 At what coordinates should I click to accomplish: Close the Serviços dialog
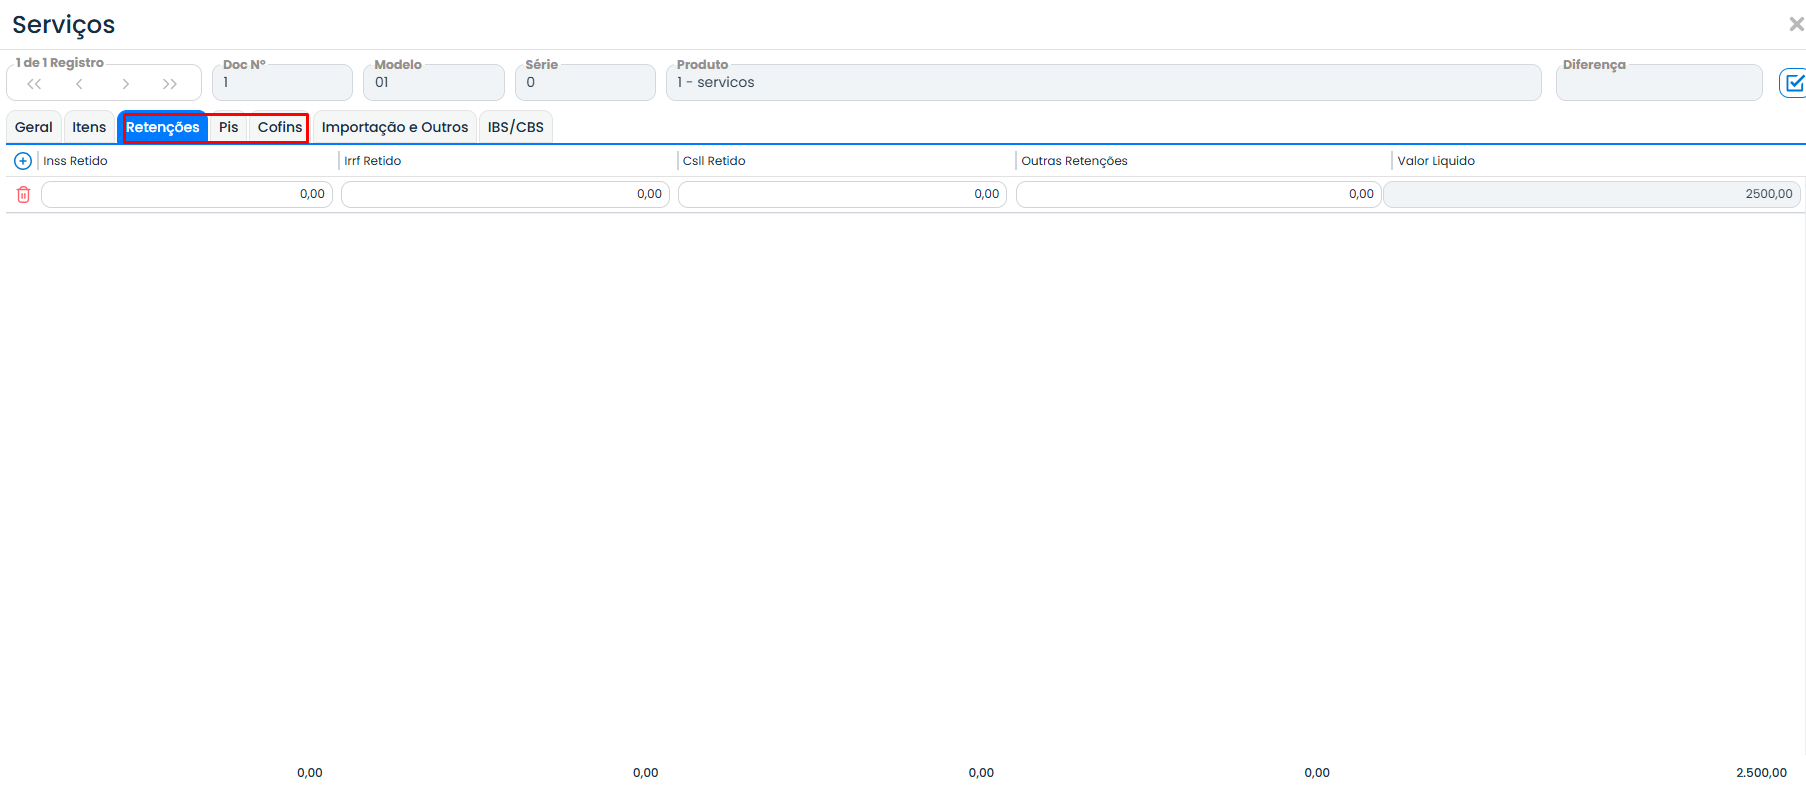coord(1796,24)
